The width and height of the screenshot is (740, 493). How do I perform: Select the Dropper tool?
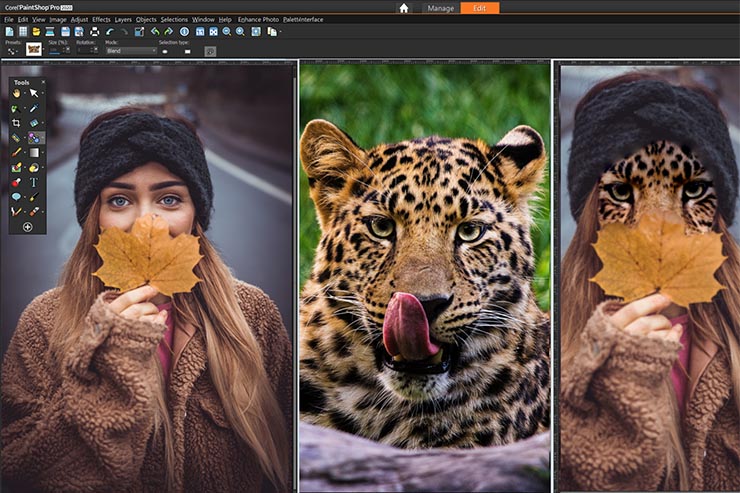[x=33, y=108]
